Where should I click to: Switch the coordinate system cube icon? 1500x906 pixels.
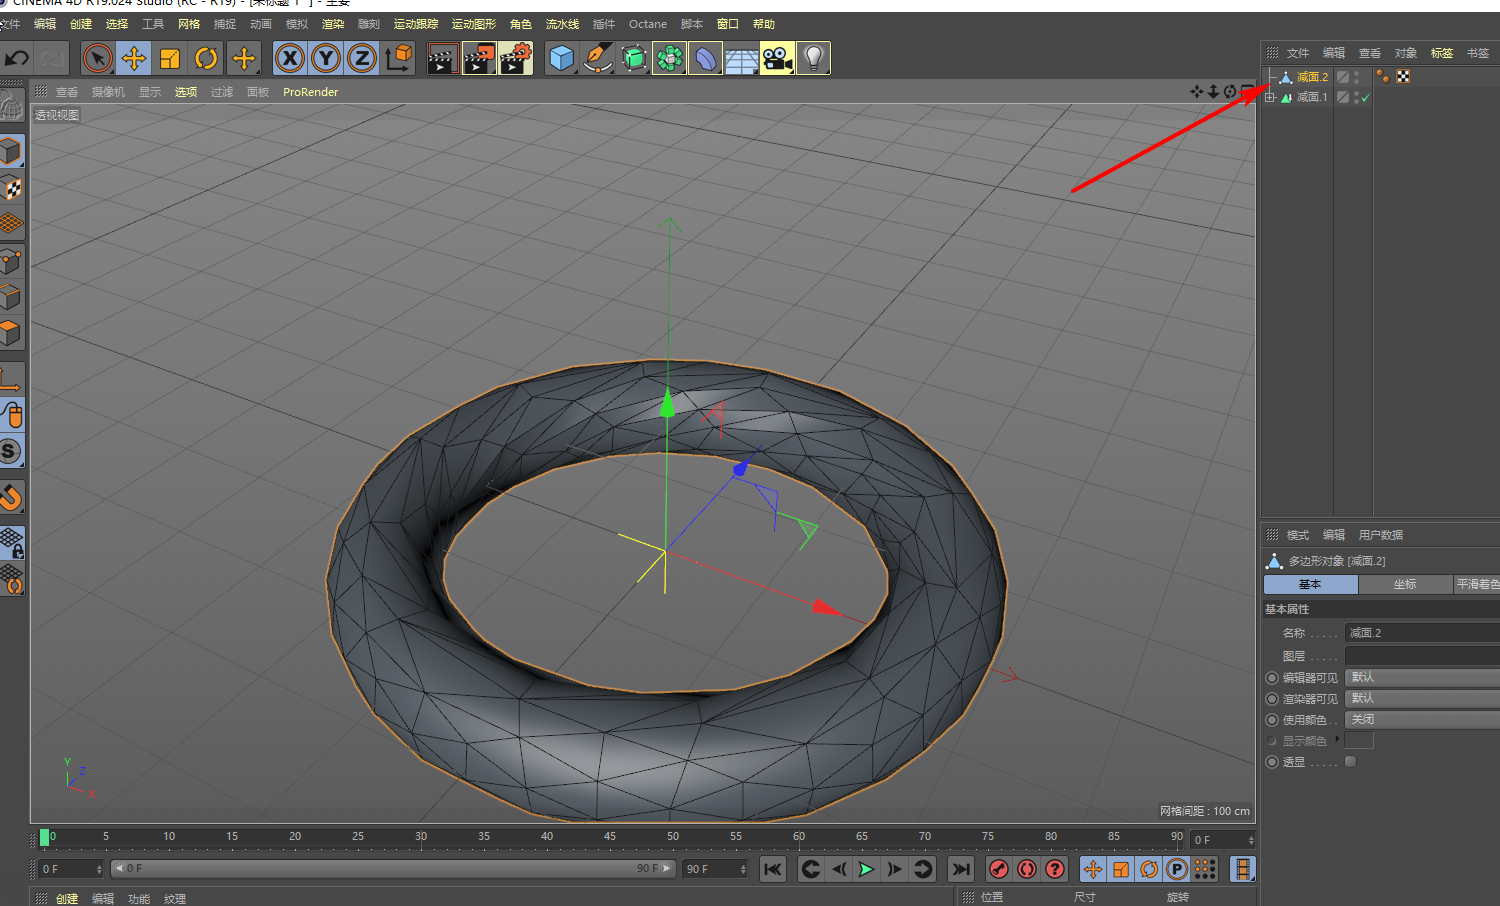click(399, 59)
